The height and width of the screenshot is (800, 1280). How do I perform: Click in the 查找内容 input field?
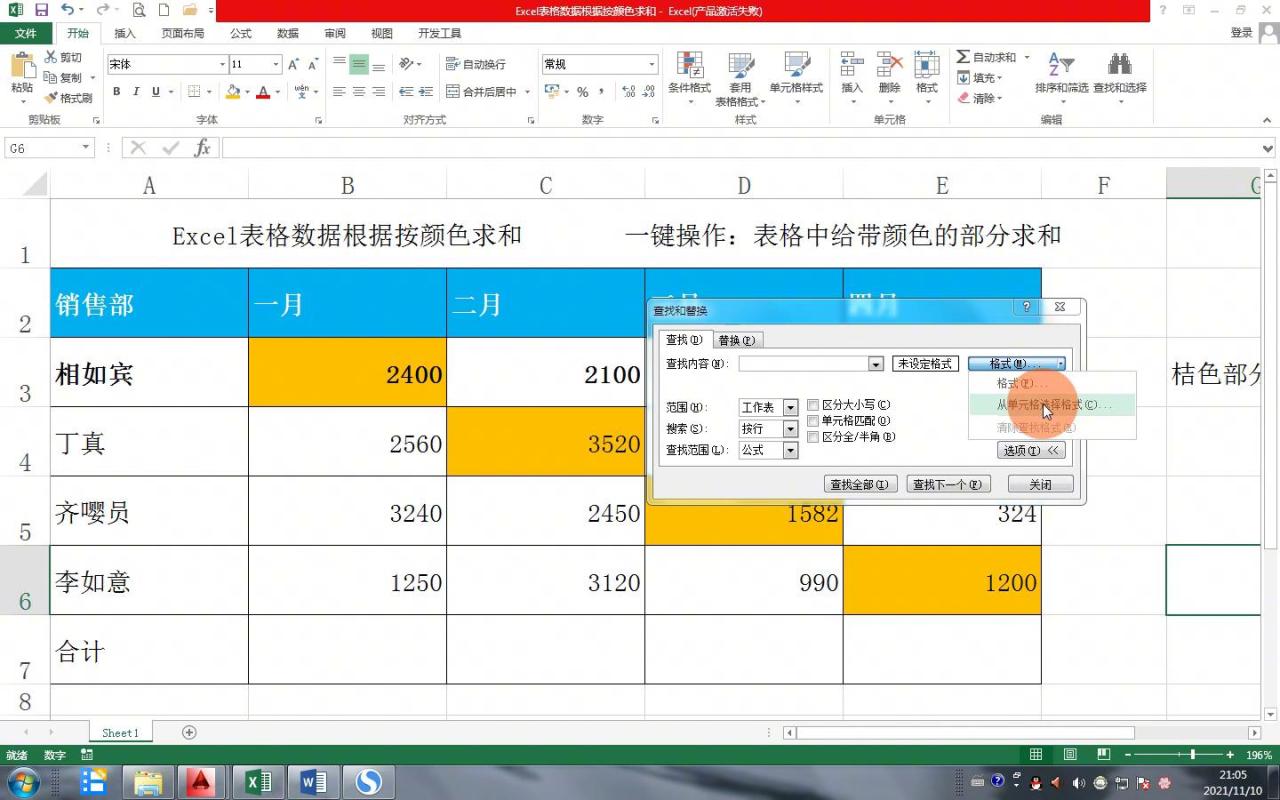[804, 364]
